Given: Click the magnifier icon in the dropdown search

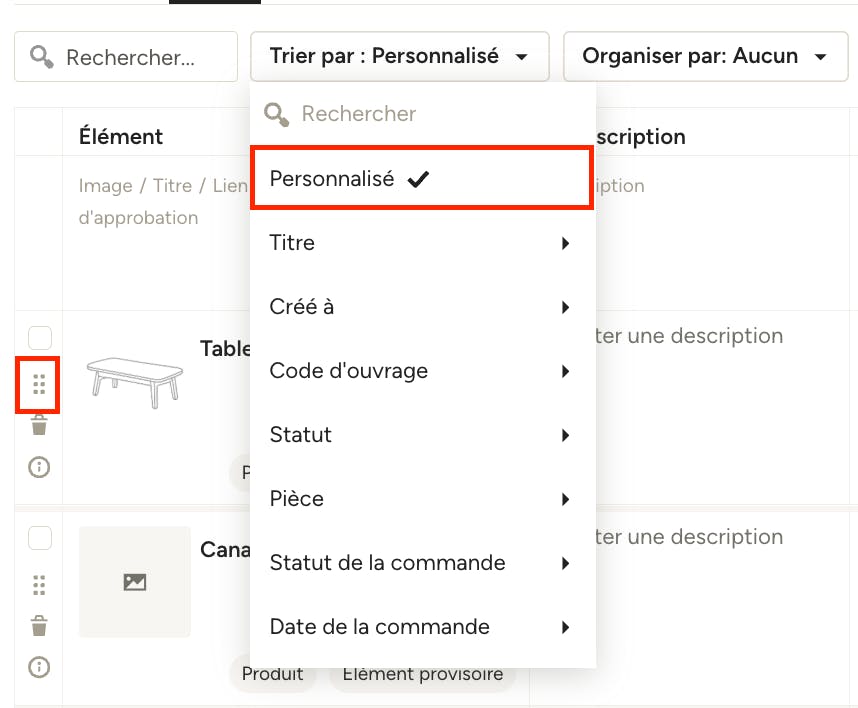Looking at the screenshot, I should click(x=276, y=114).
